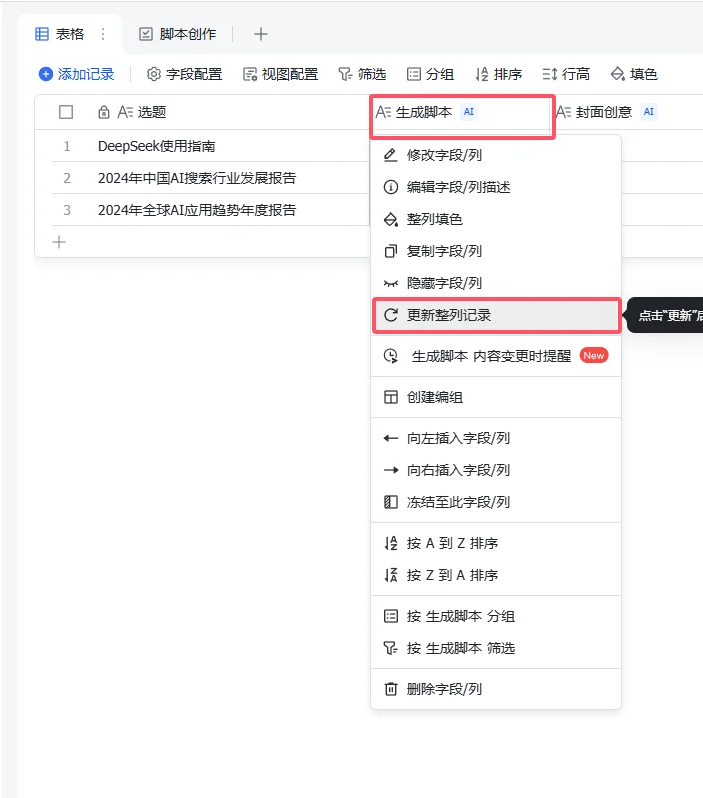Viewport: 703px width, 798px height.
Task: Add a new row with the plus below table
Action: [59, 242]
